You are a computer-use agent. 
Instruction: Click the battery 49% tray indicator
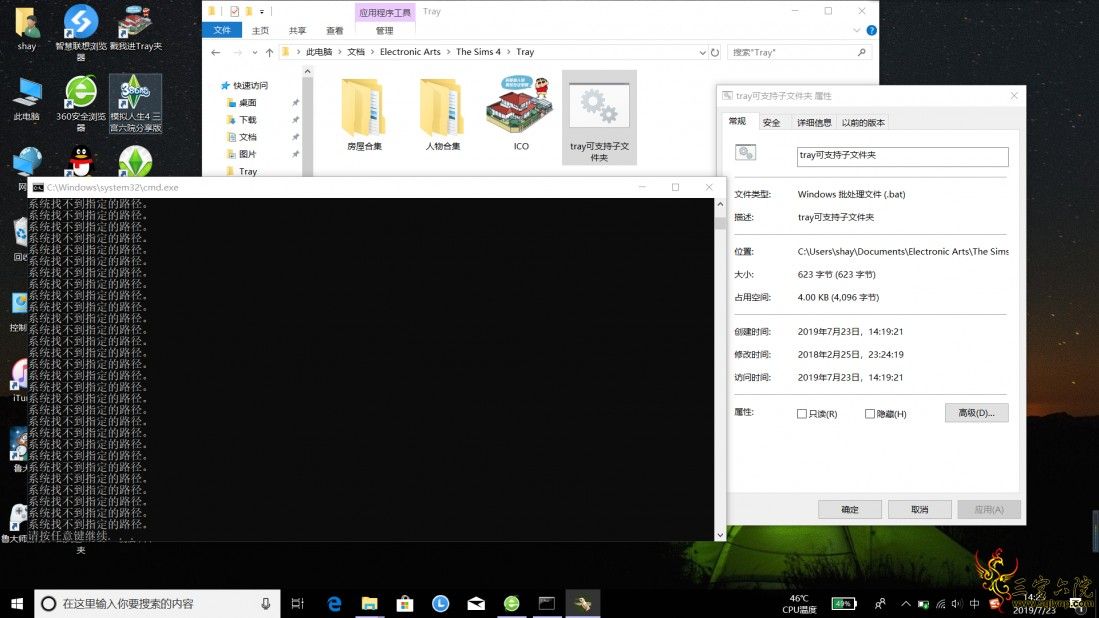coord(844,603)
